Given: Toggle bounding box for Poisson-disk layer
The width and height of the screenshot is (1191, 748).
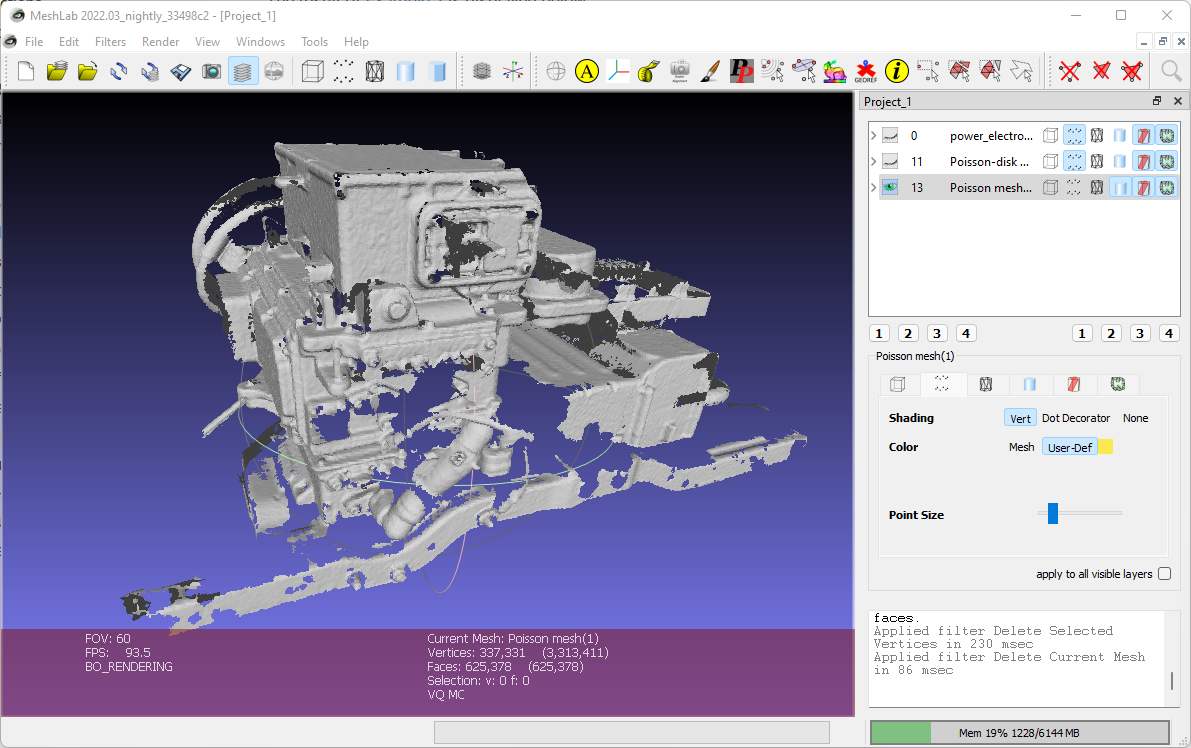Looking at the screenshot, I should pyautogui.click(x=1050, y=162).
